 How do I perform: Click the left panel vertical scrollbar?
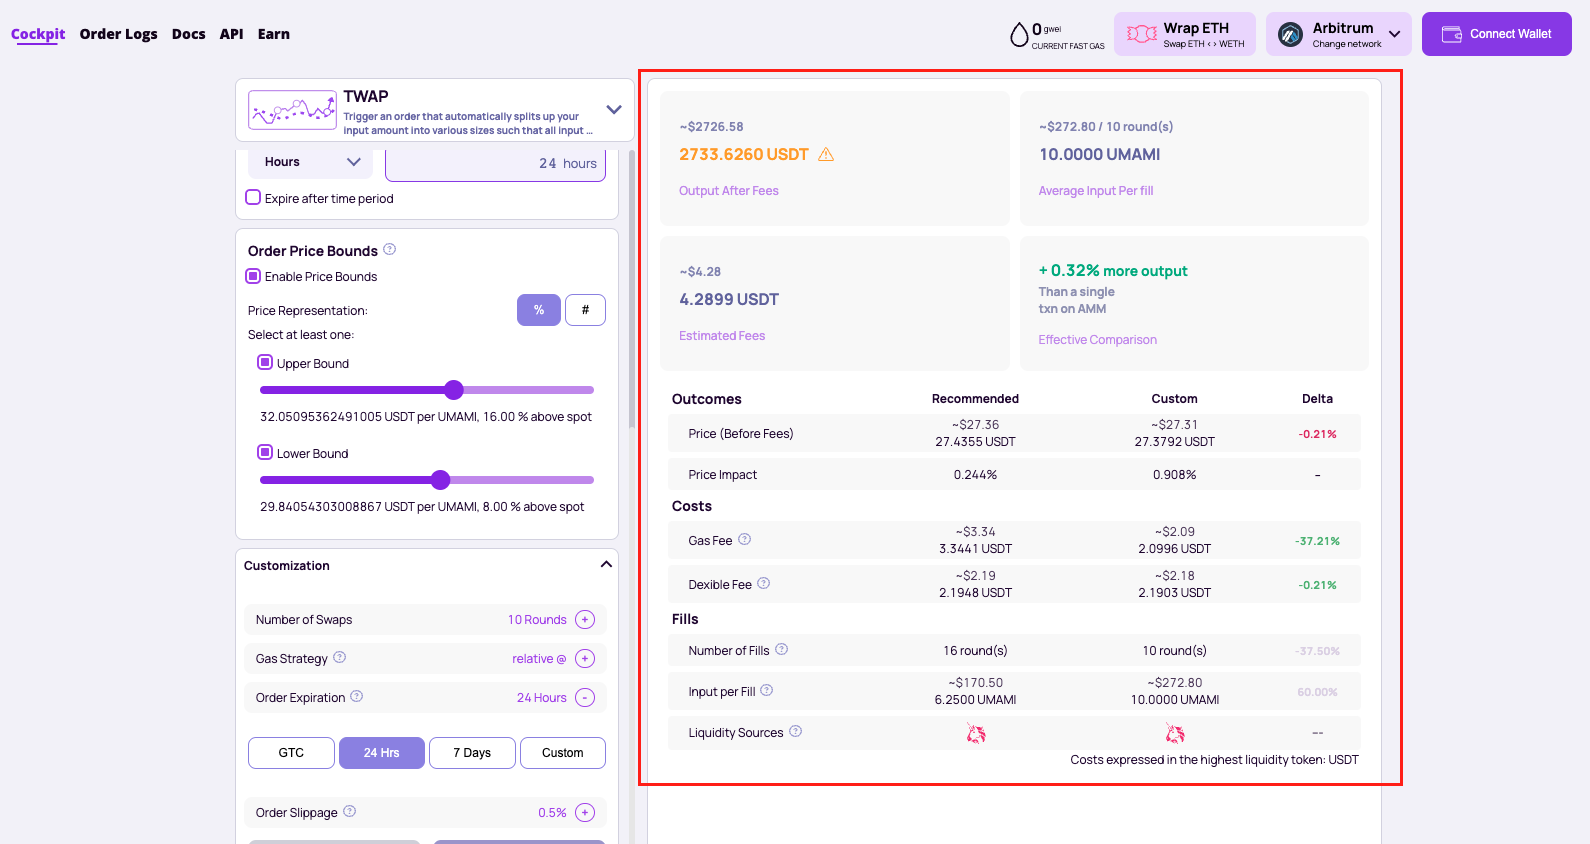coord(632,290)
